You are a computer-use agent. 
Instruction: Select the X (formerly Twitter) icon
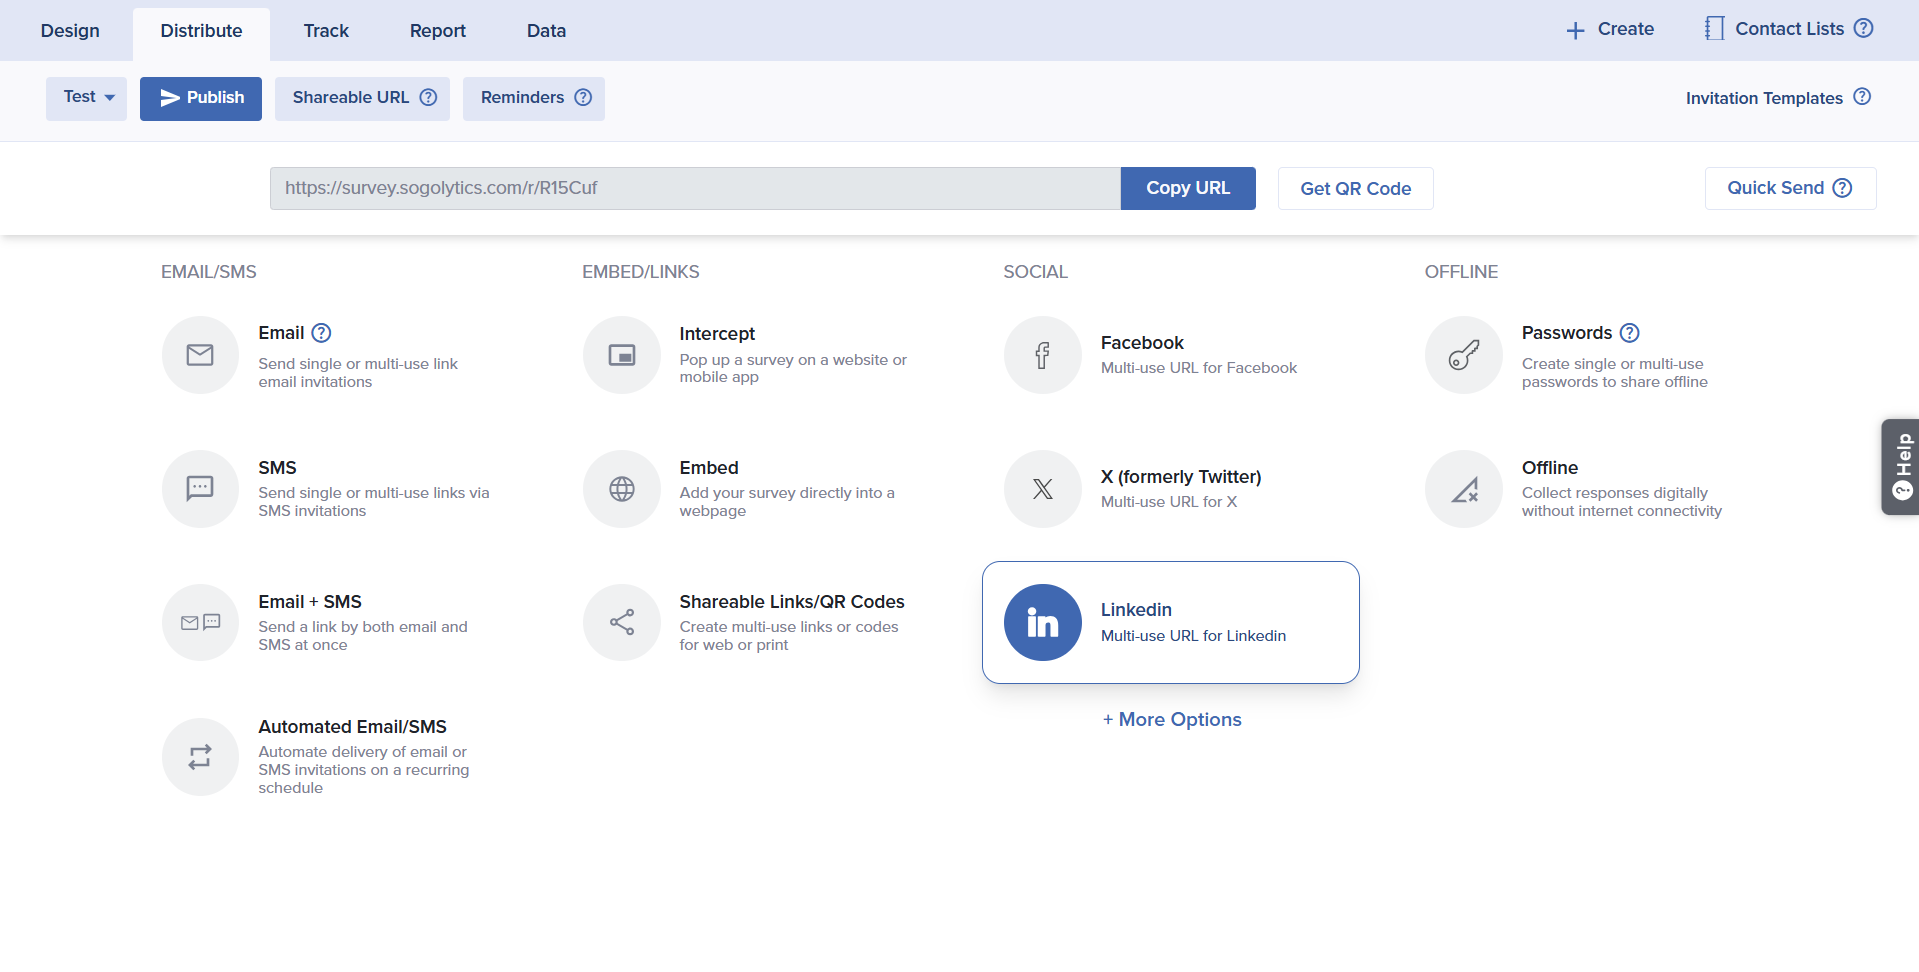[1043, 489]
